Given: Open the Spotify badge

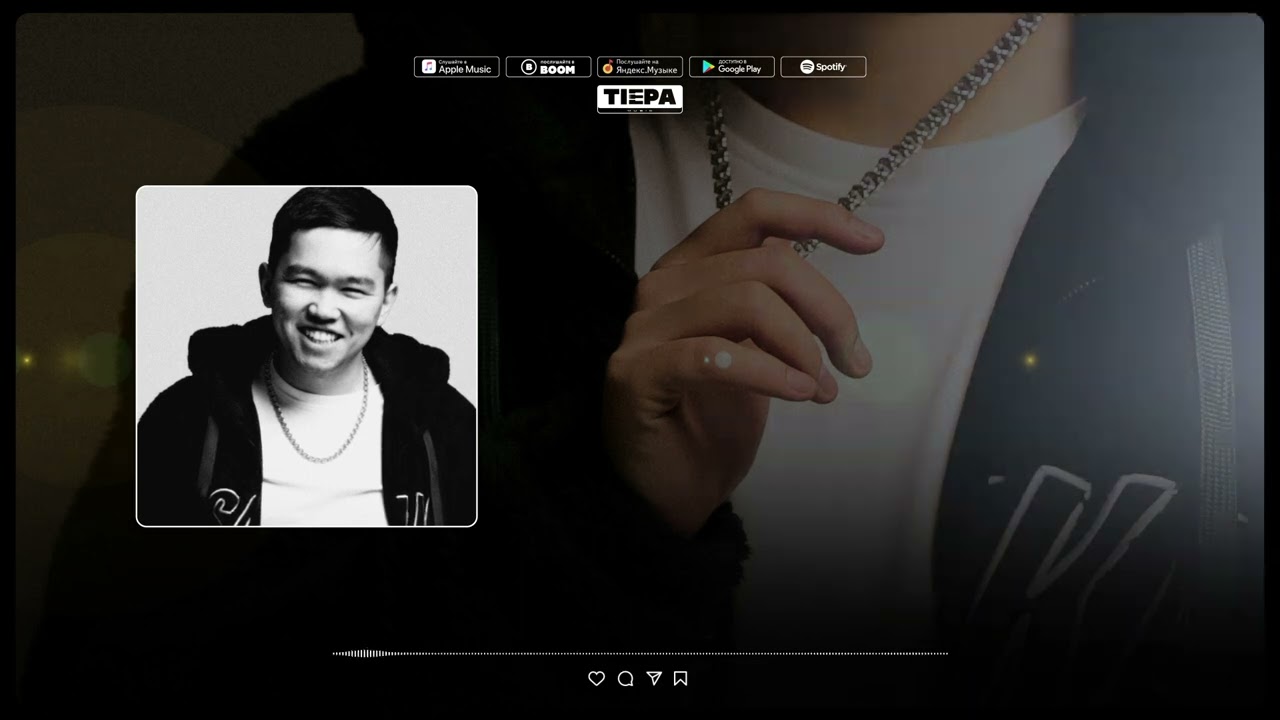Looking at the screenshot, I should point(823,67).
